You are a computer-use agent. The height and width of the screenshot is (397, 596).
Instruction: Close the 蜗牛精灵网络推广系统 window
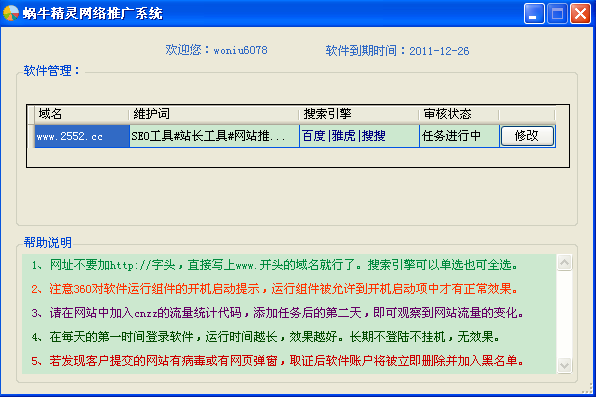pyautogui.click(x=580, y=14)
